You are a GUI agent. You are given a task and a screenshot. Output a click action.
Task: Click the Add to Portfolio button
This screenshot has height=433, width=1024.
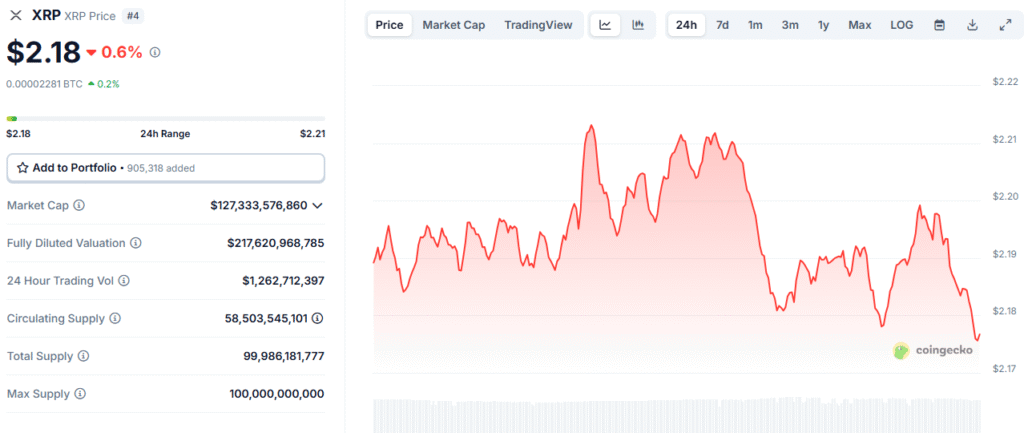pyautogui.click(x=166, y=168)
